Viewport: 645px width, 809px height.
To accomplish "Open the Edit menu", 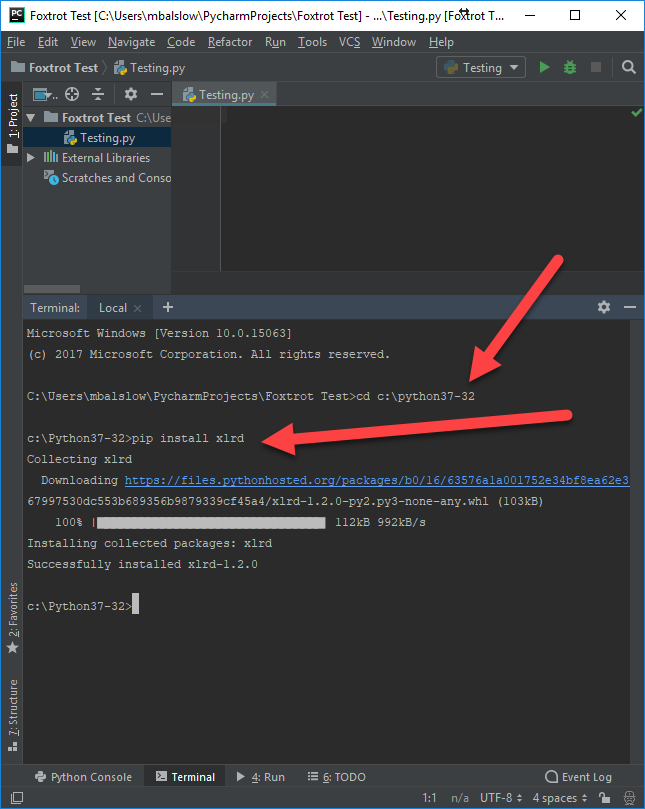I will pyautogui.click(x=47, y=42).
